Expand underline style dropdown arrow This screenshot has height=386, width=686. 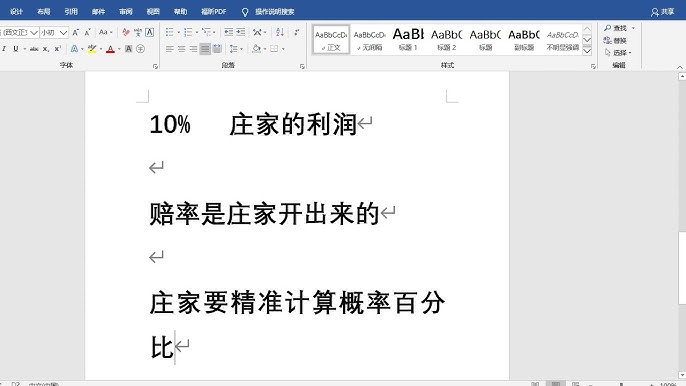click(24, 49)
